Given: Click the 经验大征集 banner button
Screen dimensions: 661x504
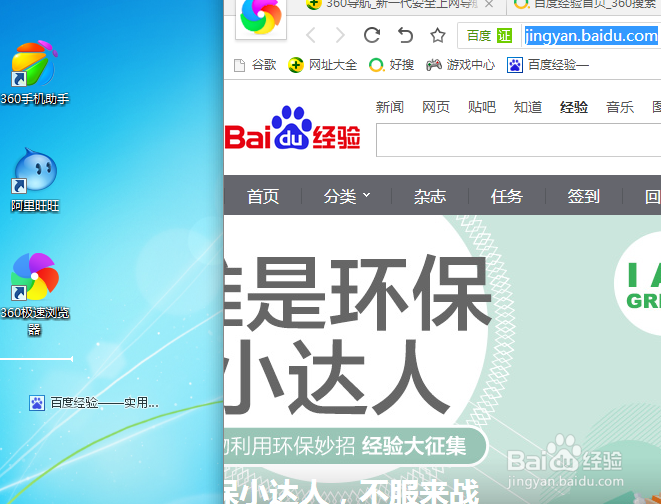Looking at the screenshot, I should 355,446.
